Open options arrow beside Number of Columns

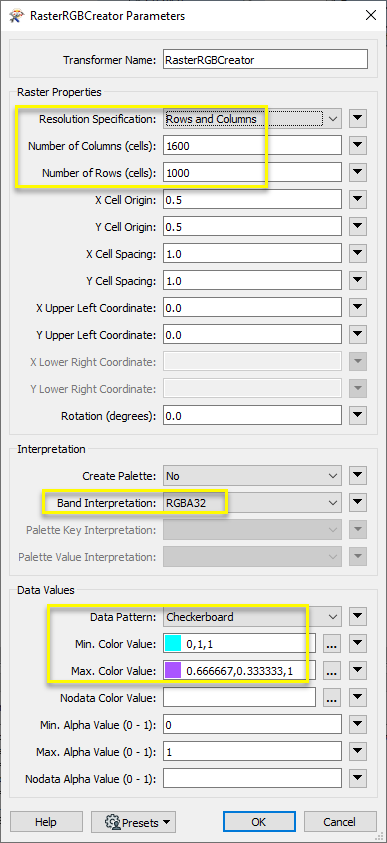pos(358,145)
